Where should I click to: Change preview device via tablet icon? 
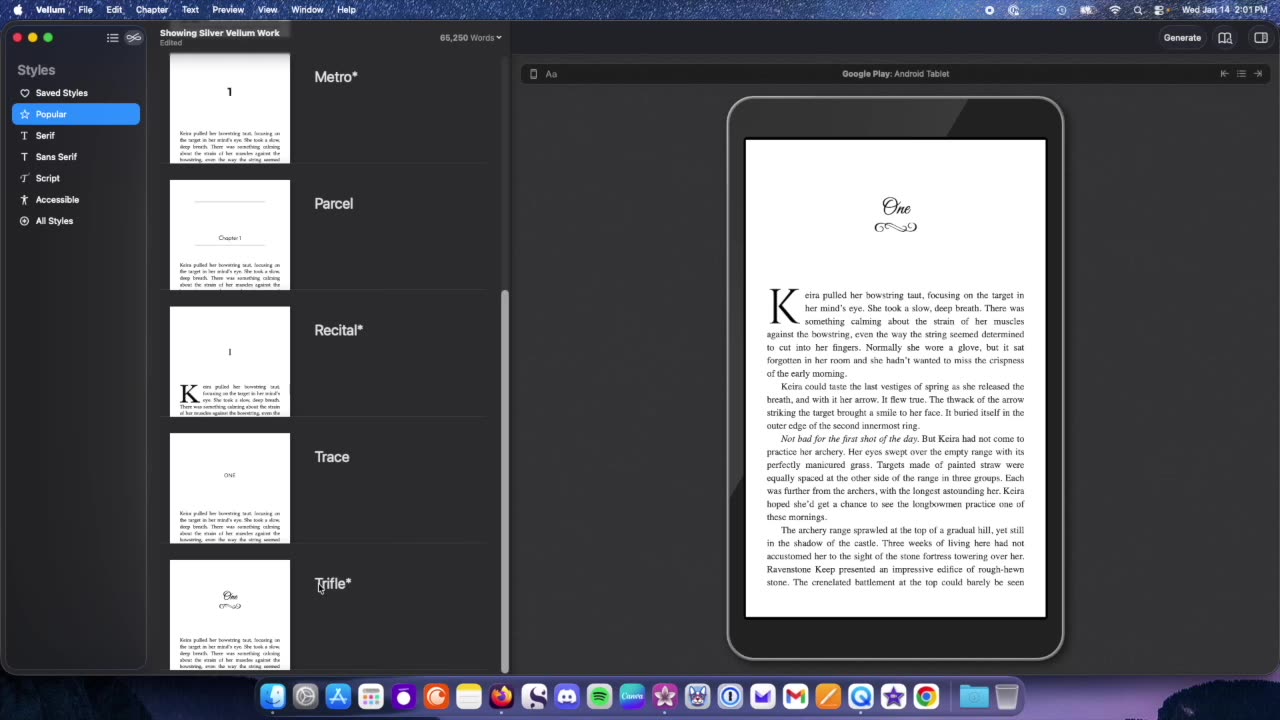[533, 74]
